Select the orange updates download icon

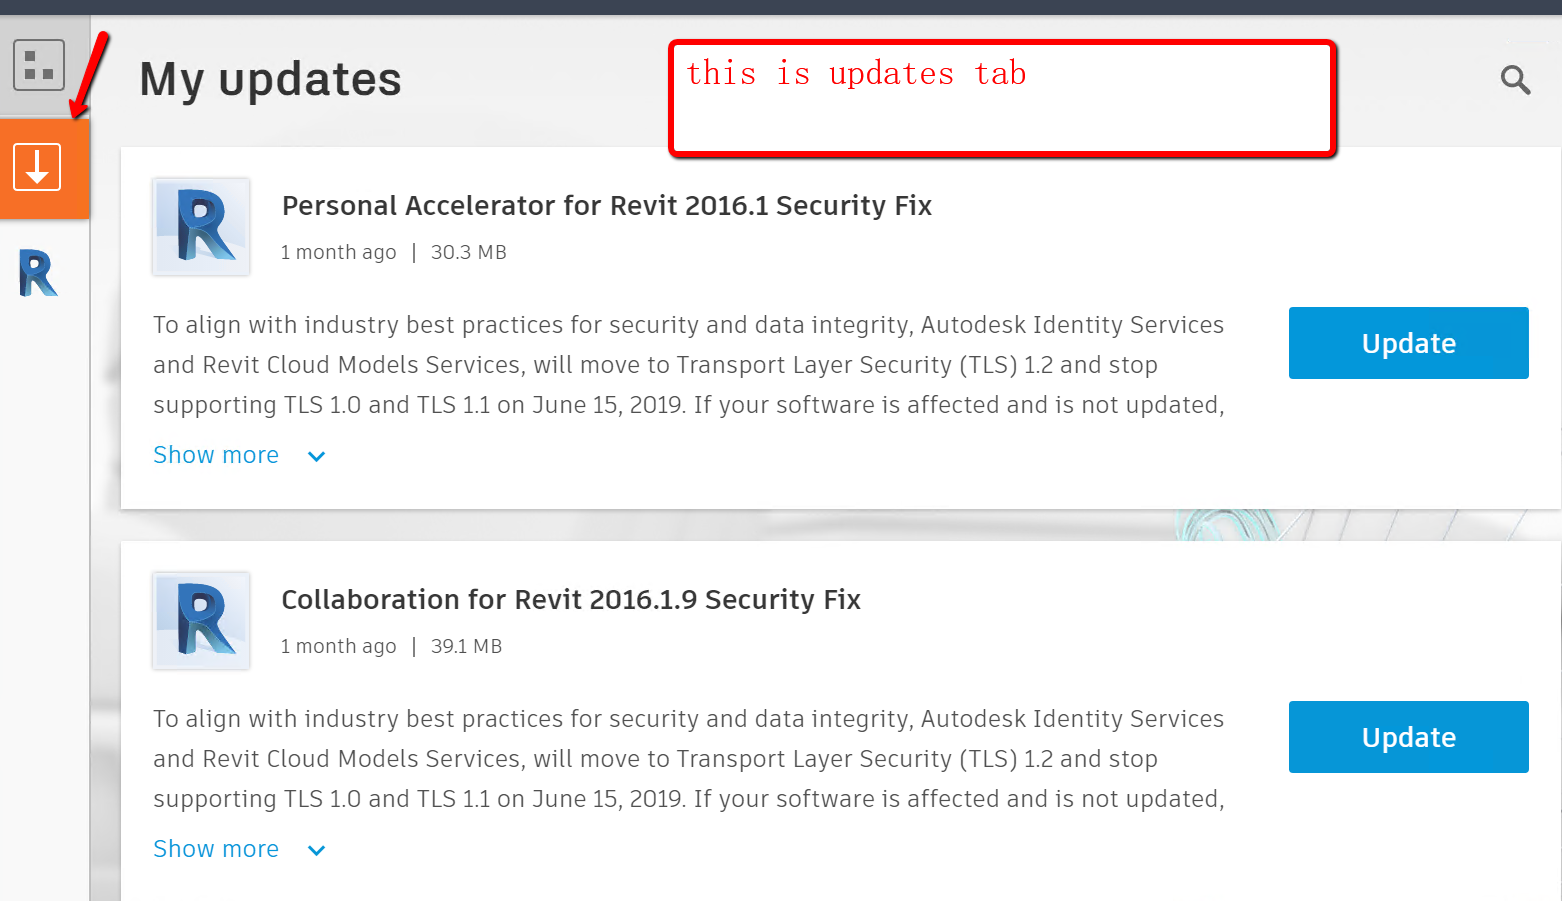37,167
